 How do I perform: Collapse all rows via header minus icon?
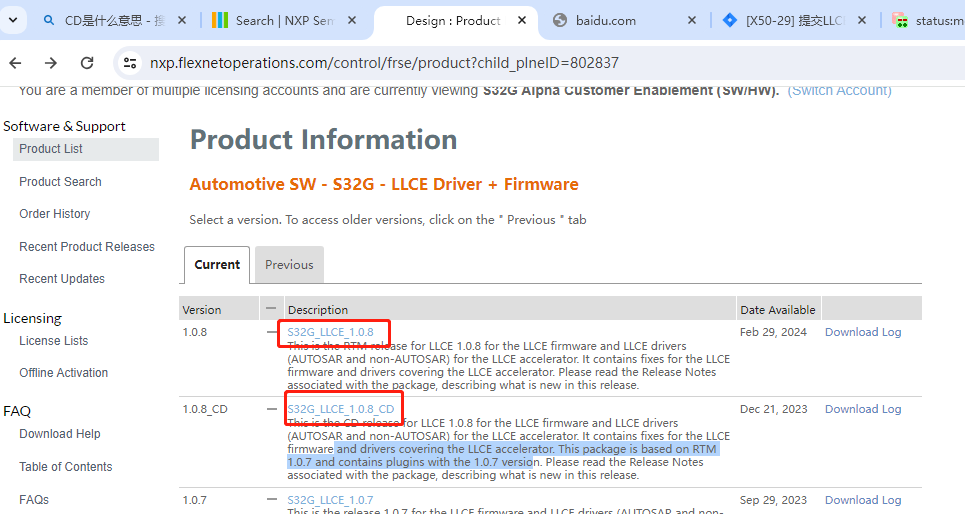point(271,308)
